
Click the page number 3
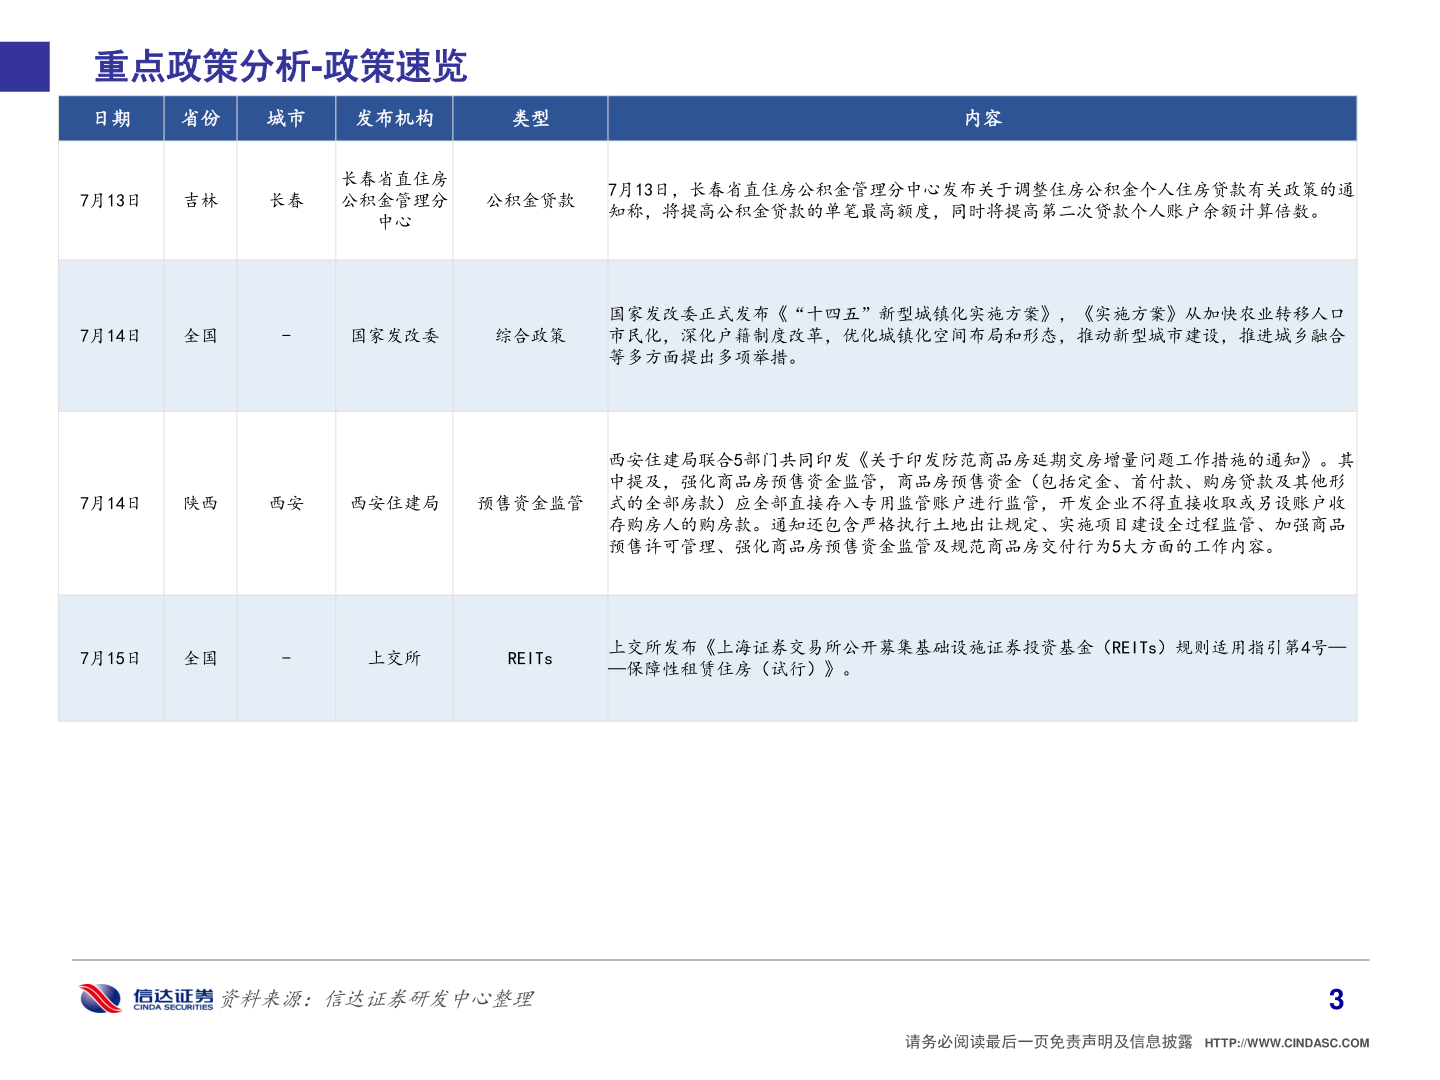pos(1335,997)
